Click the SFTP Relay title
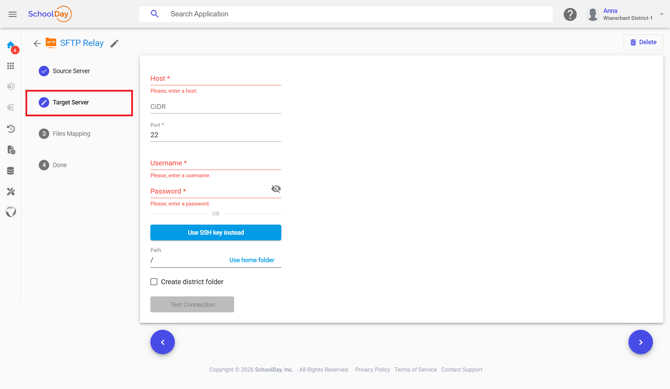The image size is (670, 389). tap(82, 43)
